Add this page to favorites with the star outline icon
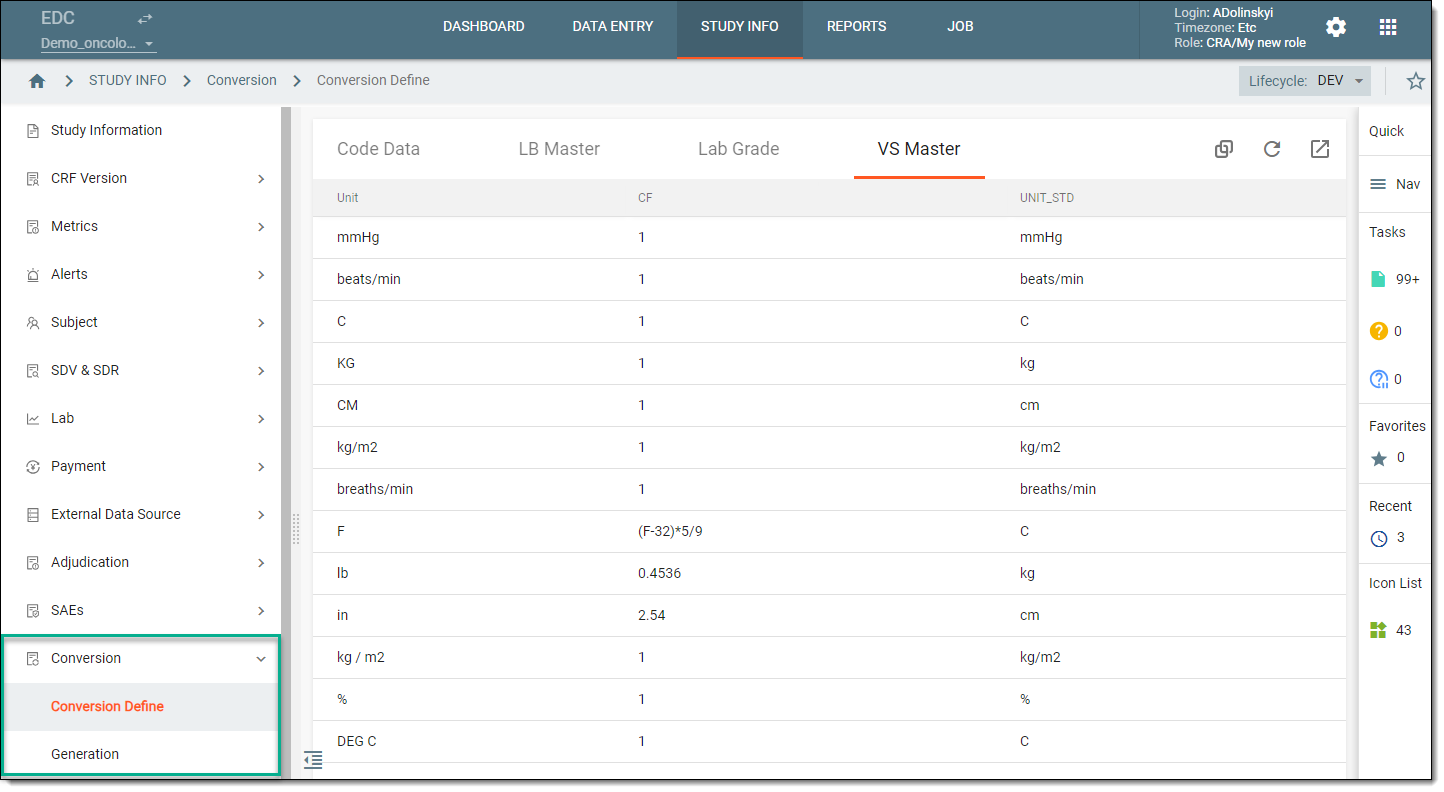Image resolution: width=1444 pixels, height=792 pixels. (1415, 81)
